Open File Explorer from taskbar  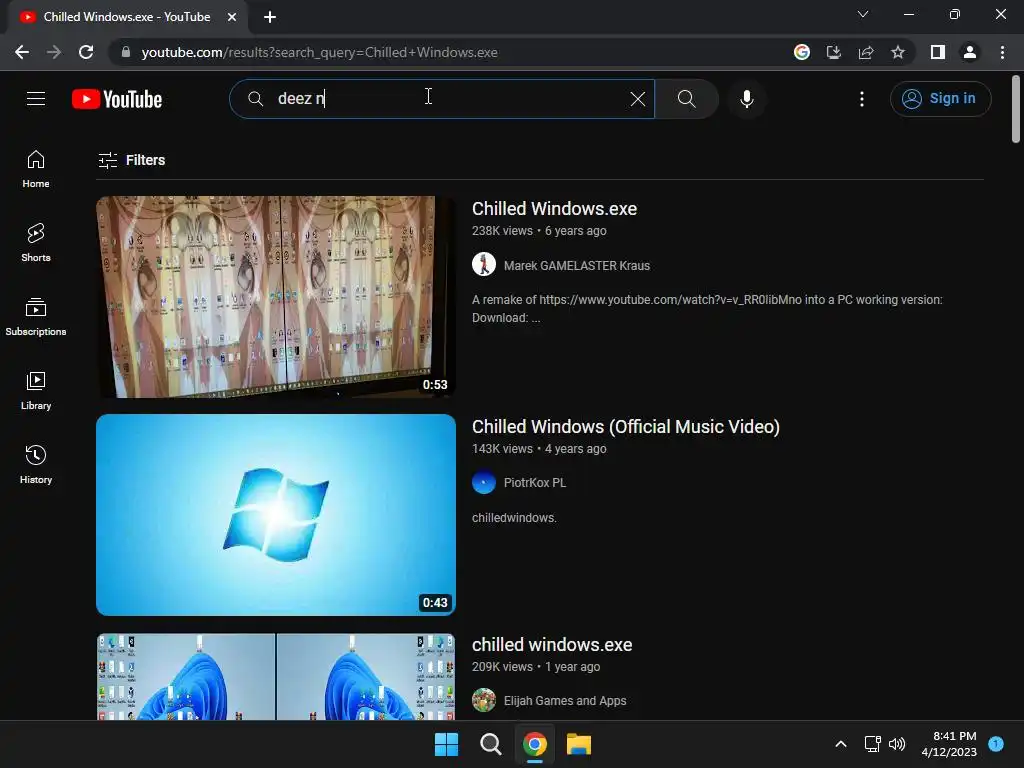579,744
